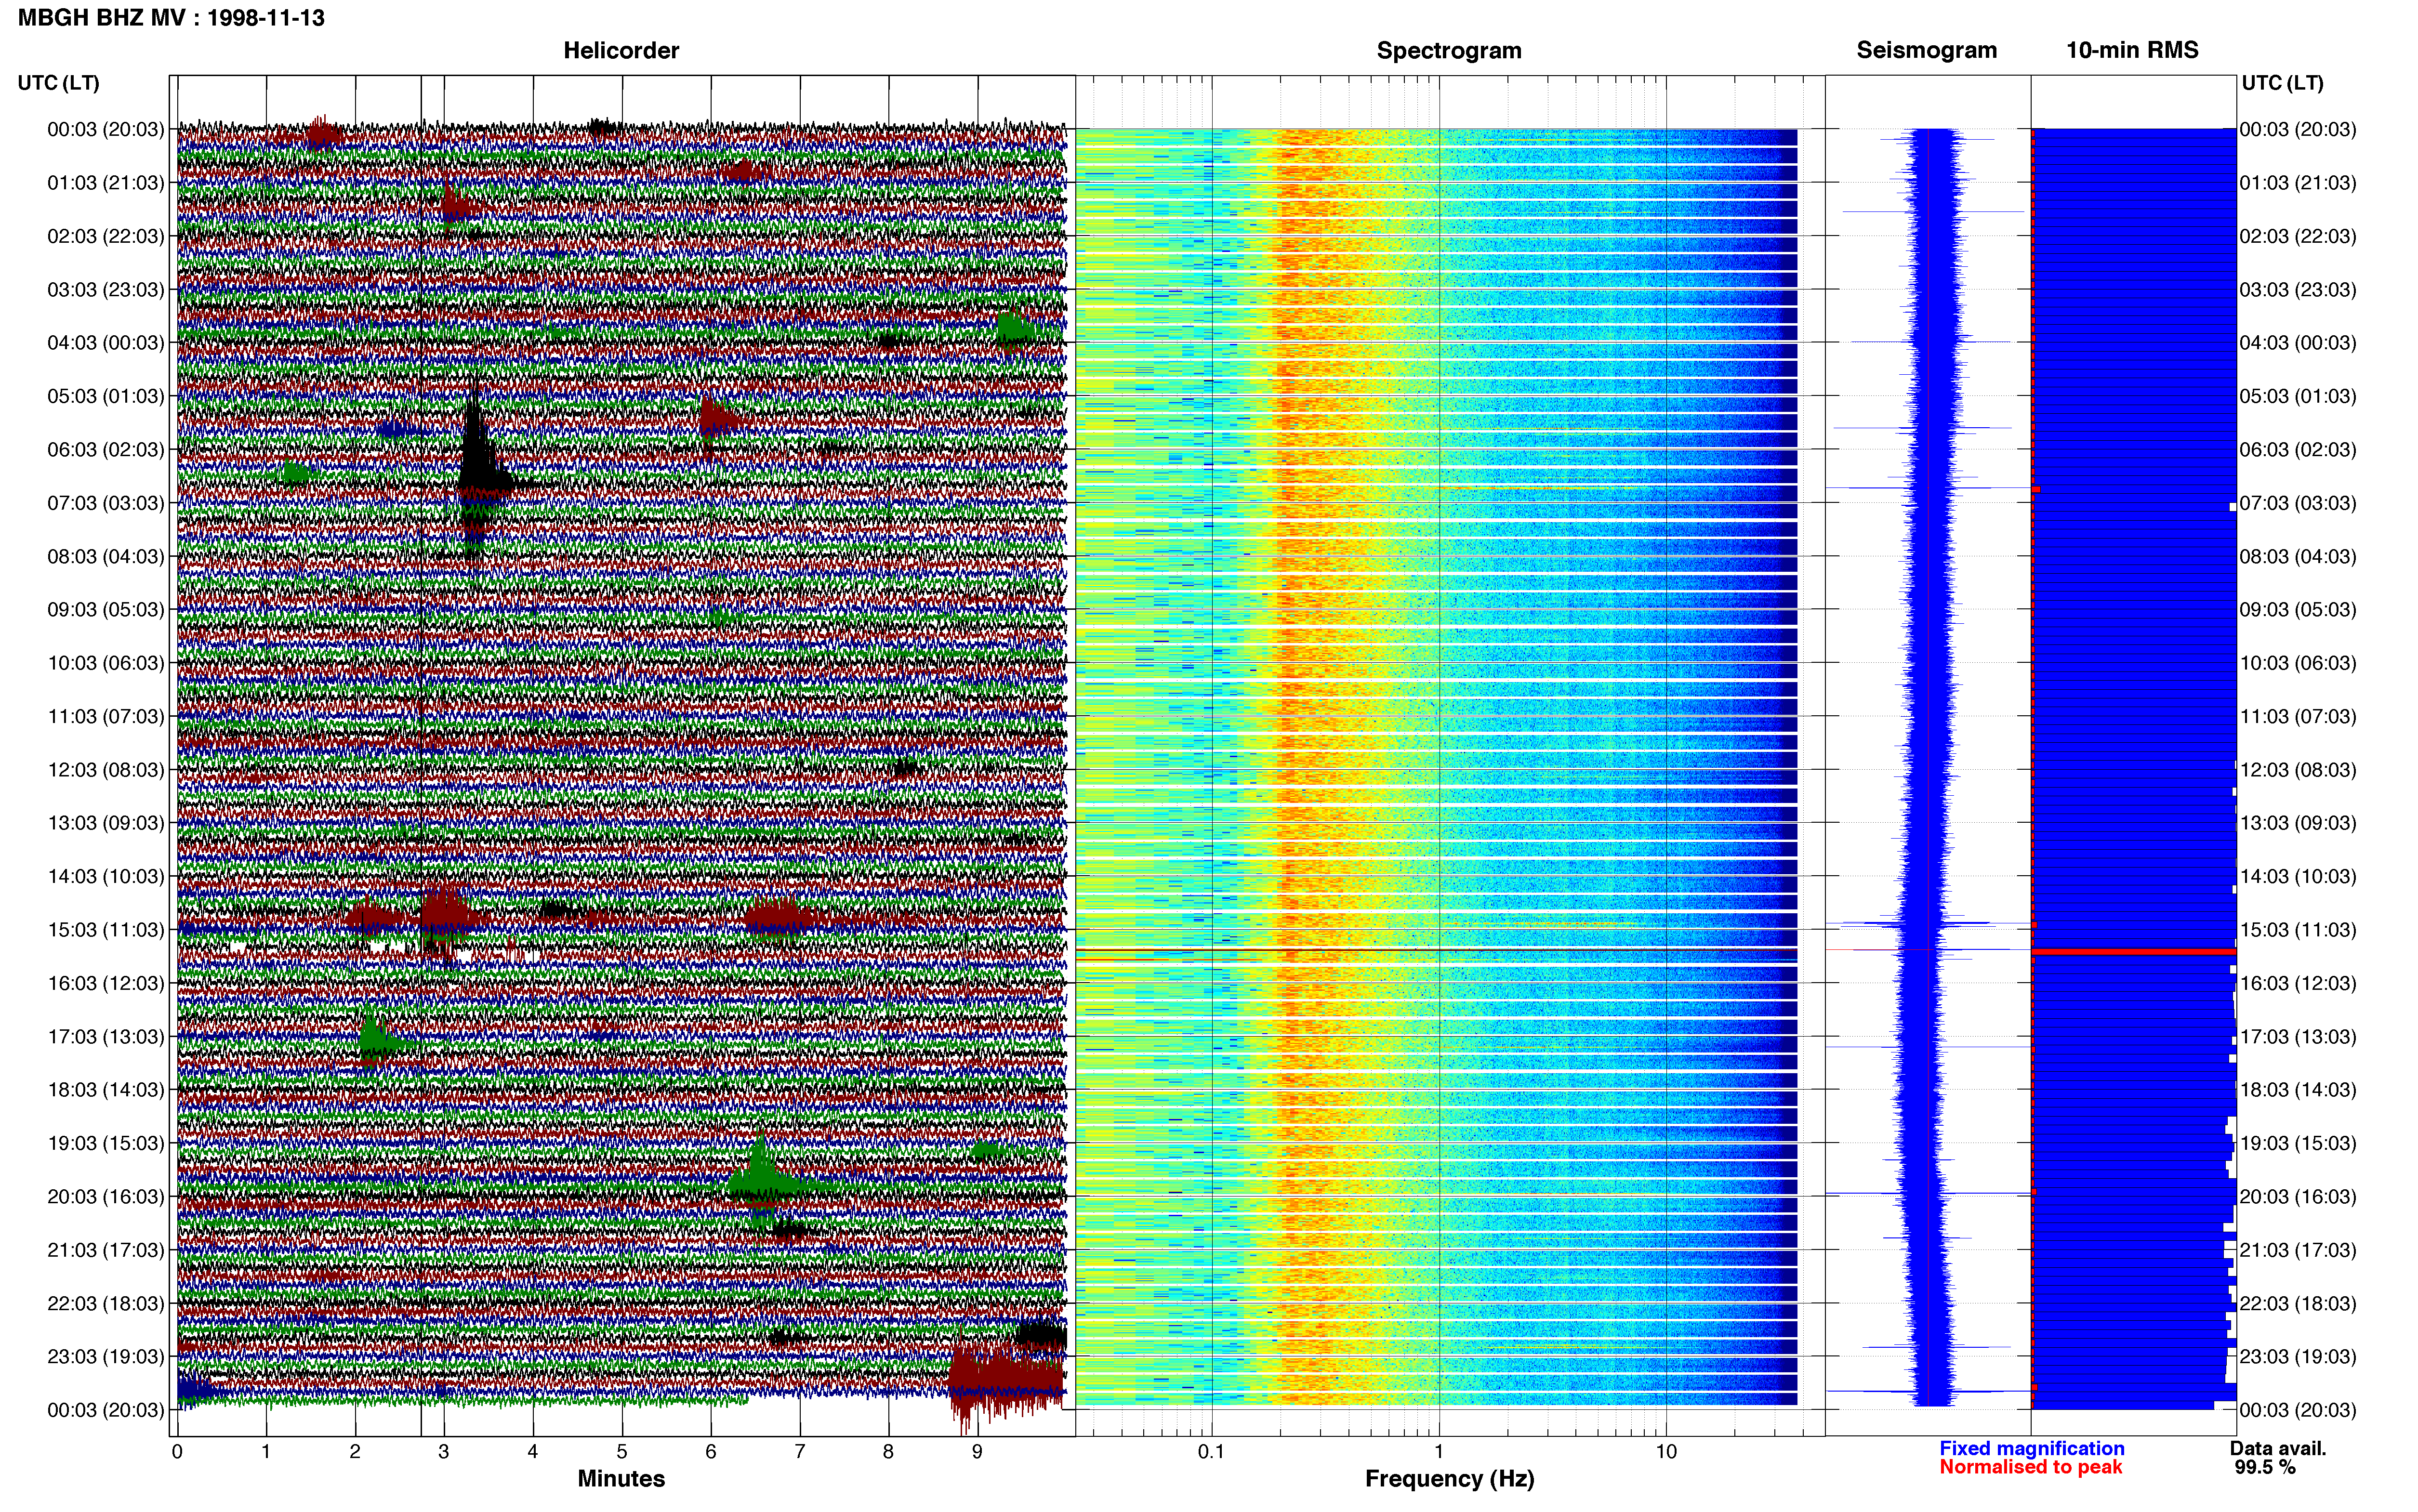The image size is (2418, 1512).
Task: Click the left time label 15:03 (11:03)
Action: tap(106, 930)
